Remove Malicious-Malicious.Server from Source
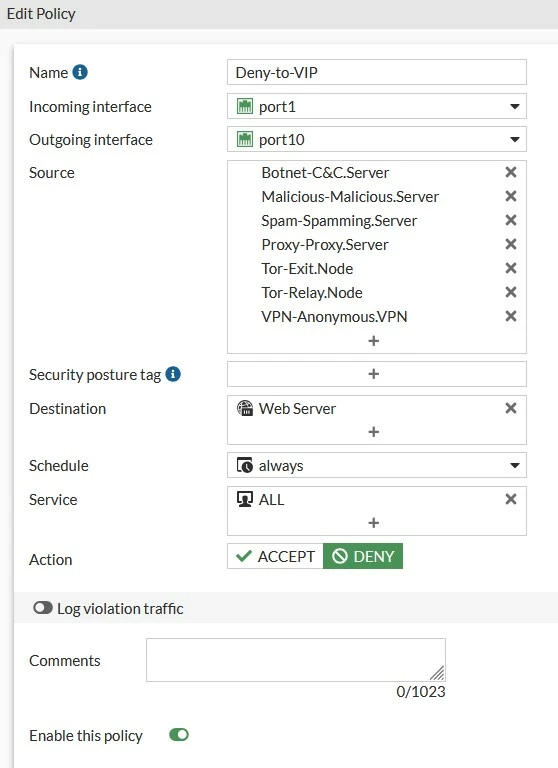Image resolution: width=558 pixels, height=768 pixels. pos(510,196)
